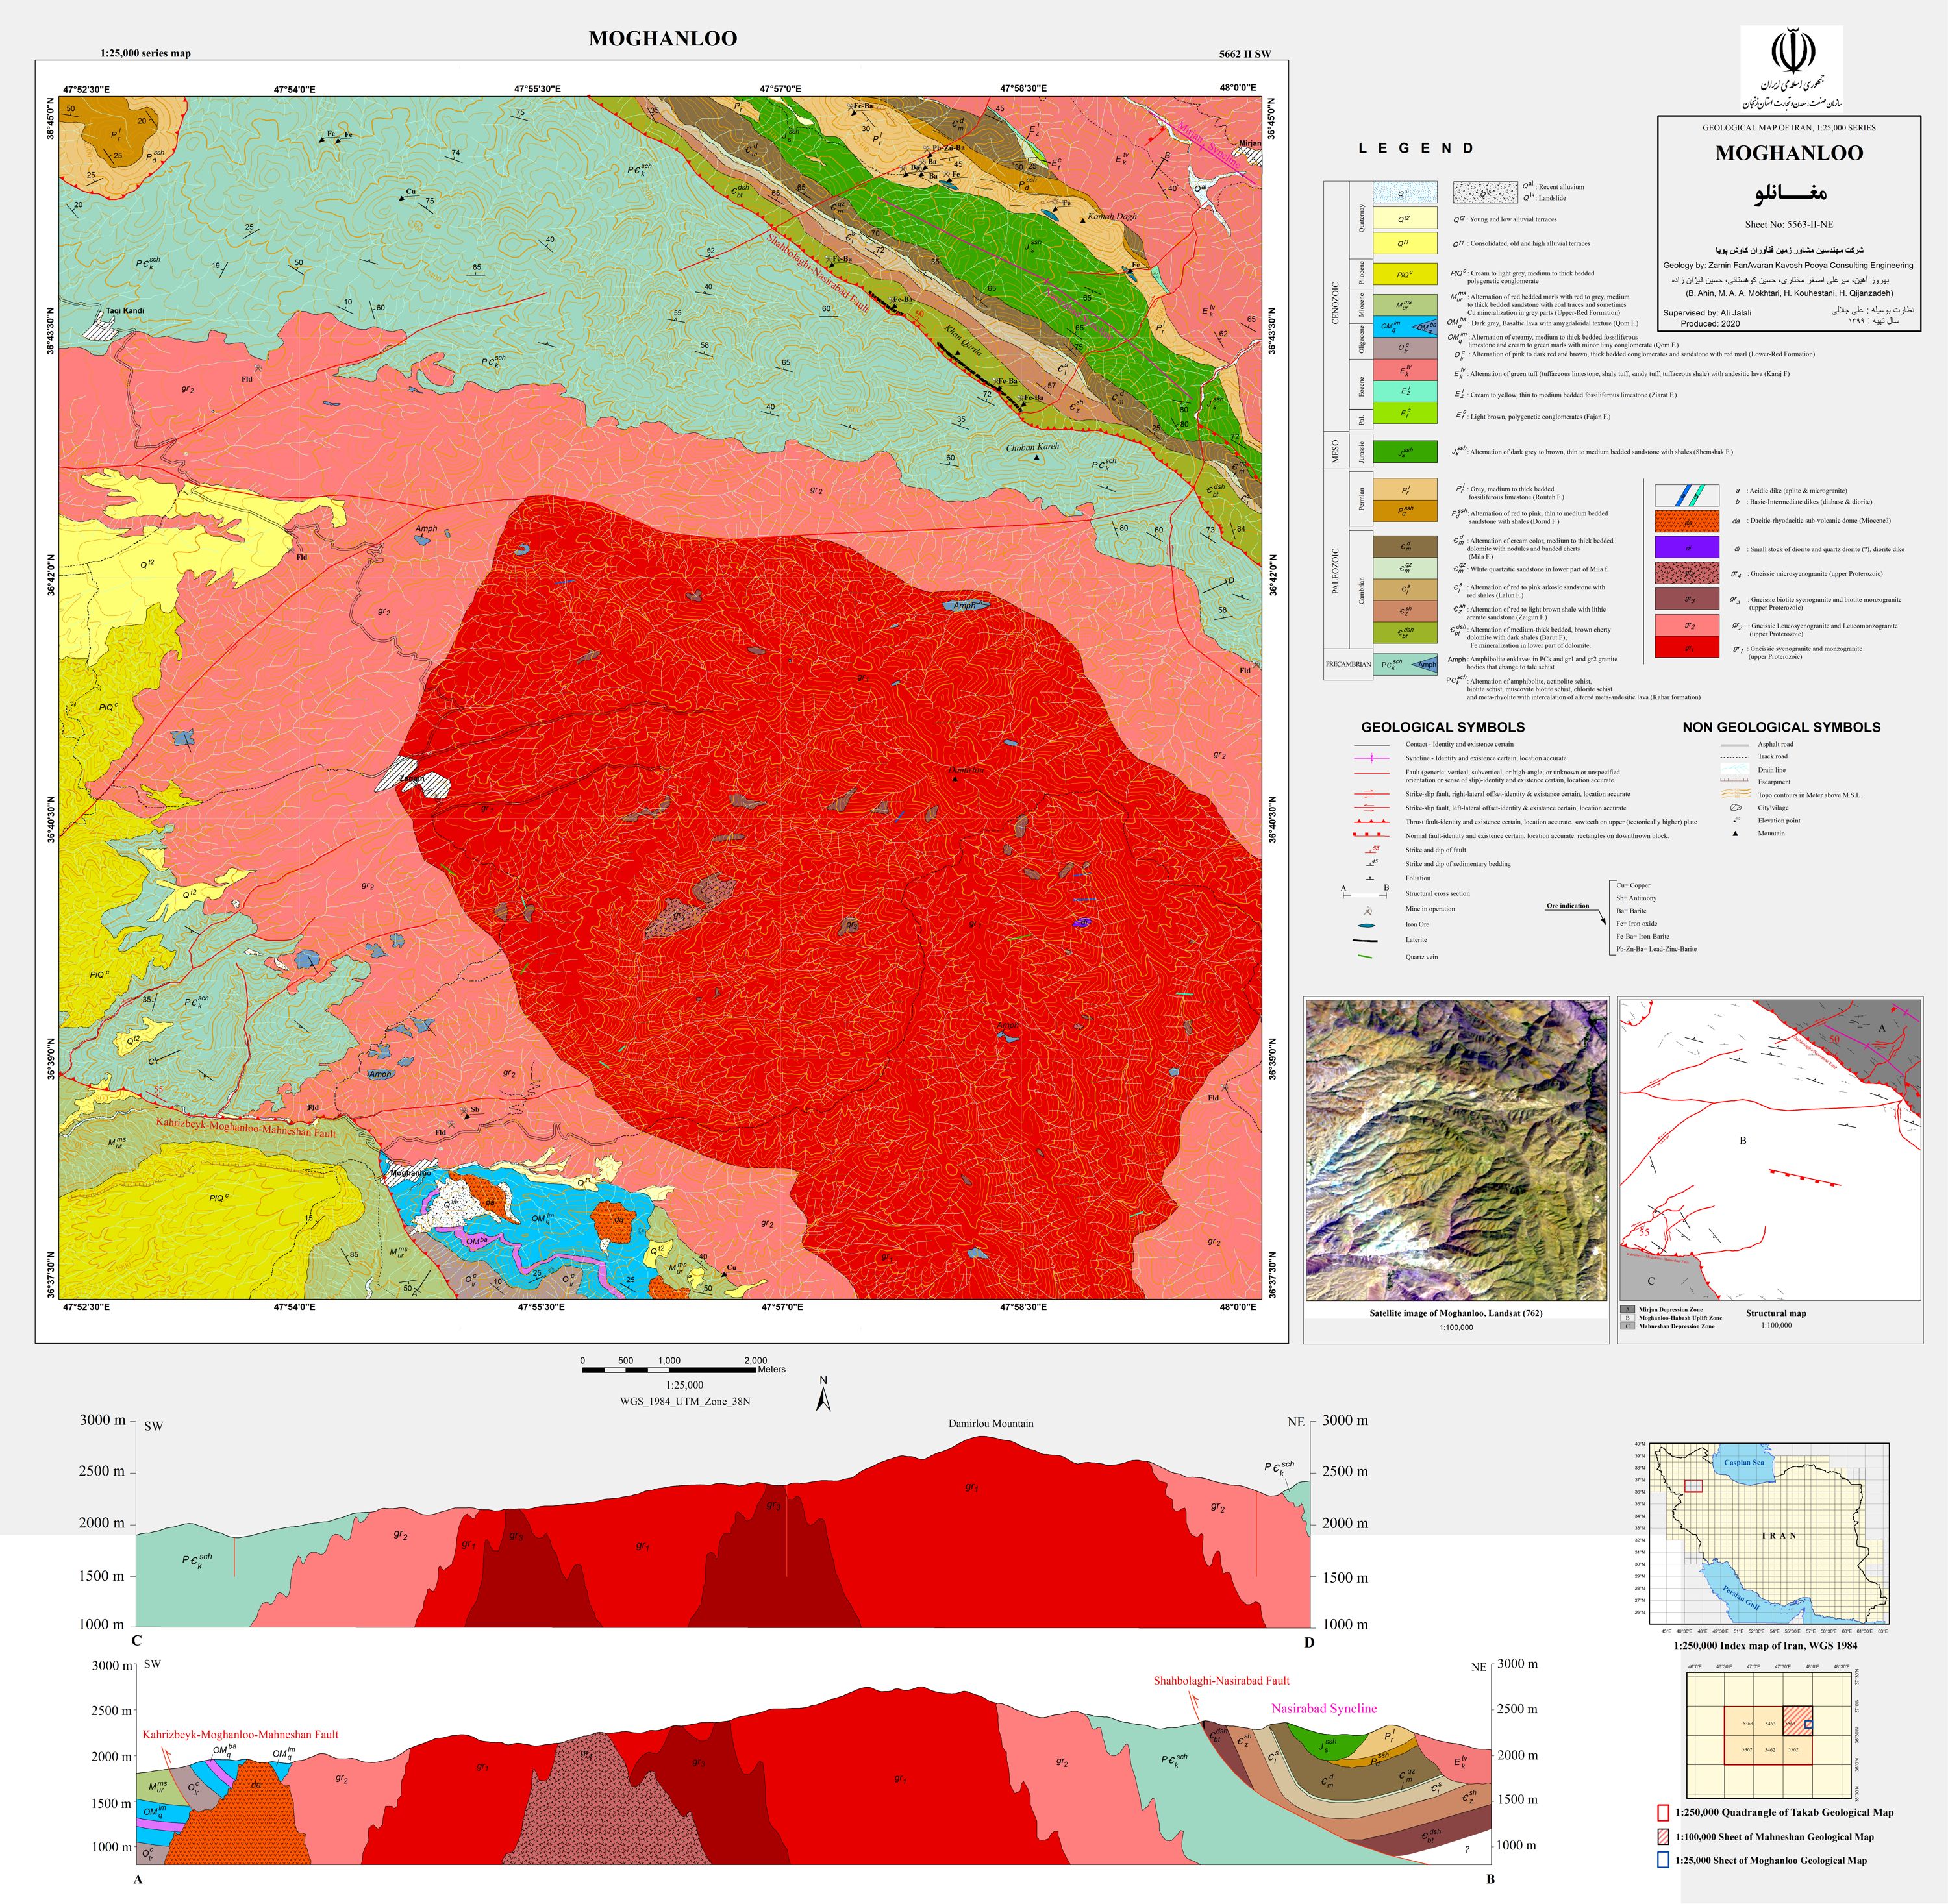Click the orange dacitic dome legend box
Viewport: 1948px width, 1904px height.
click(x=1687, y=520)
